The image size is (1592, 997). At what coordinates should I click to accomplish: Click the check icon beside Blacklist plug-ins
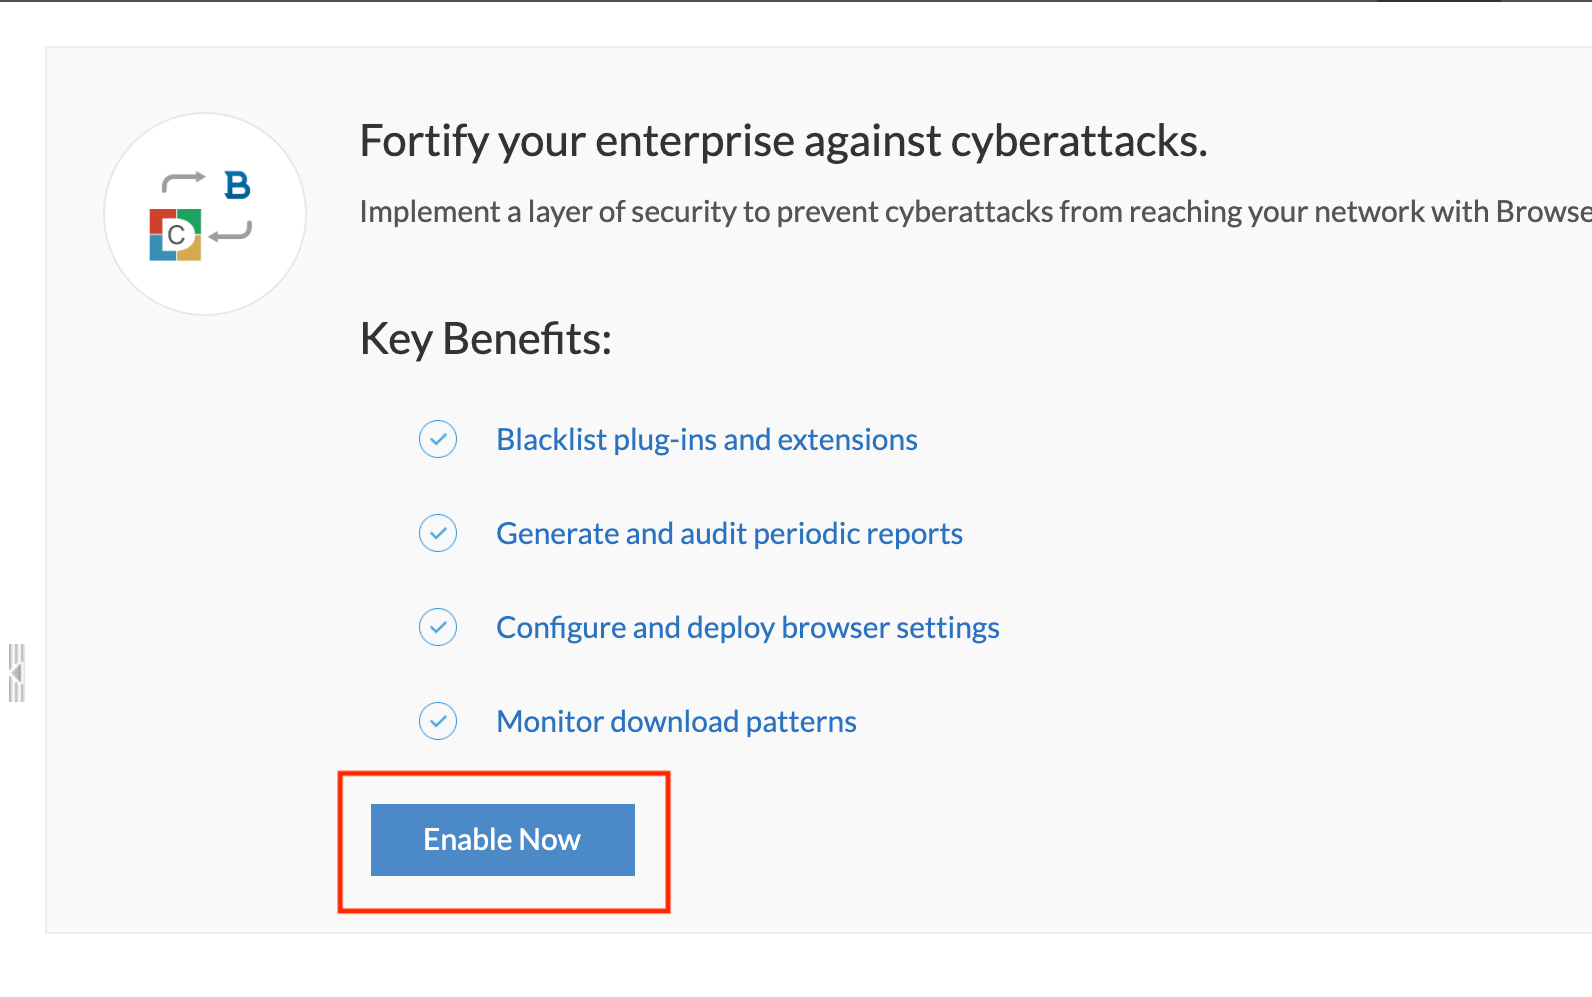point(438,439)
